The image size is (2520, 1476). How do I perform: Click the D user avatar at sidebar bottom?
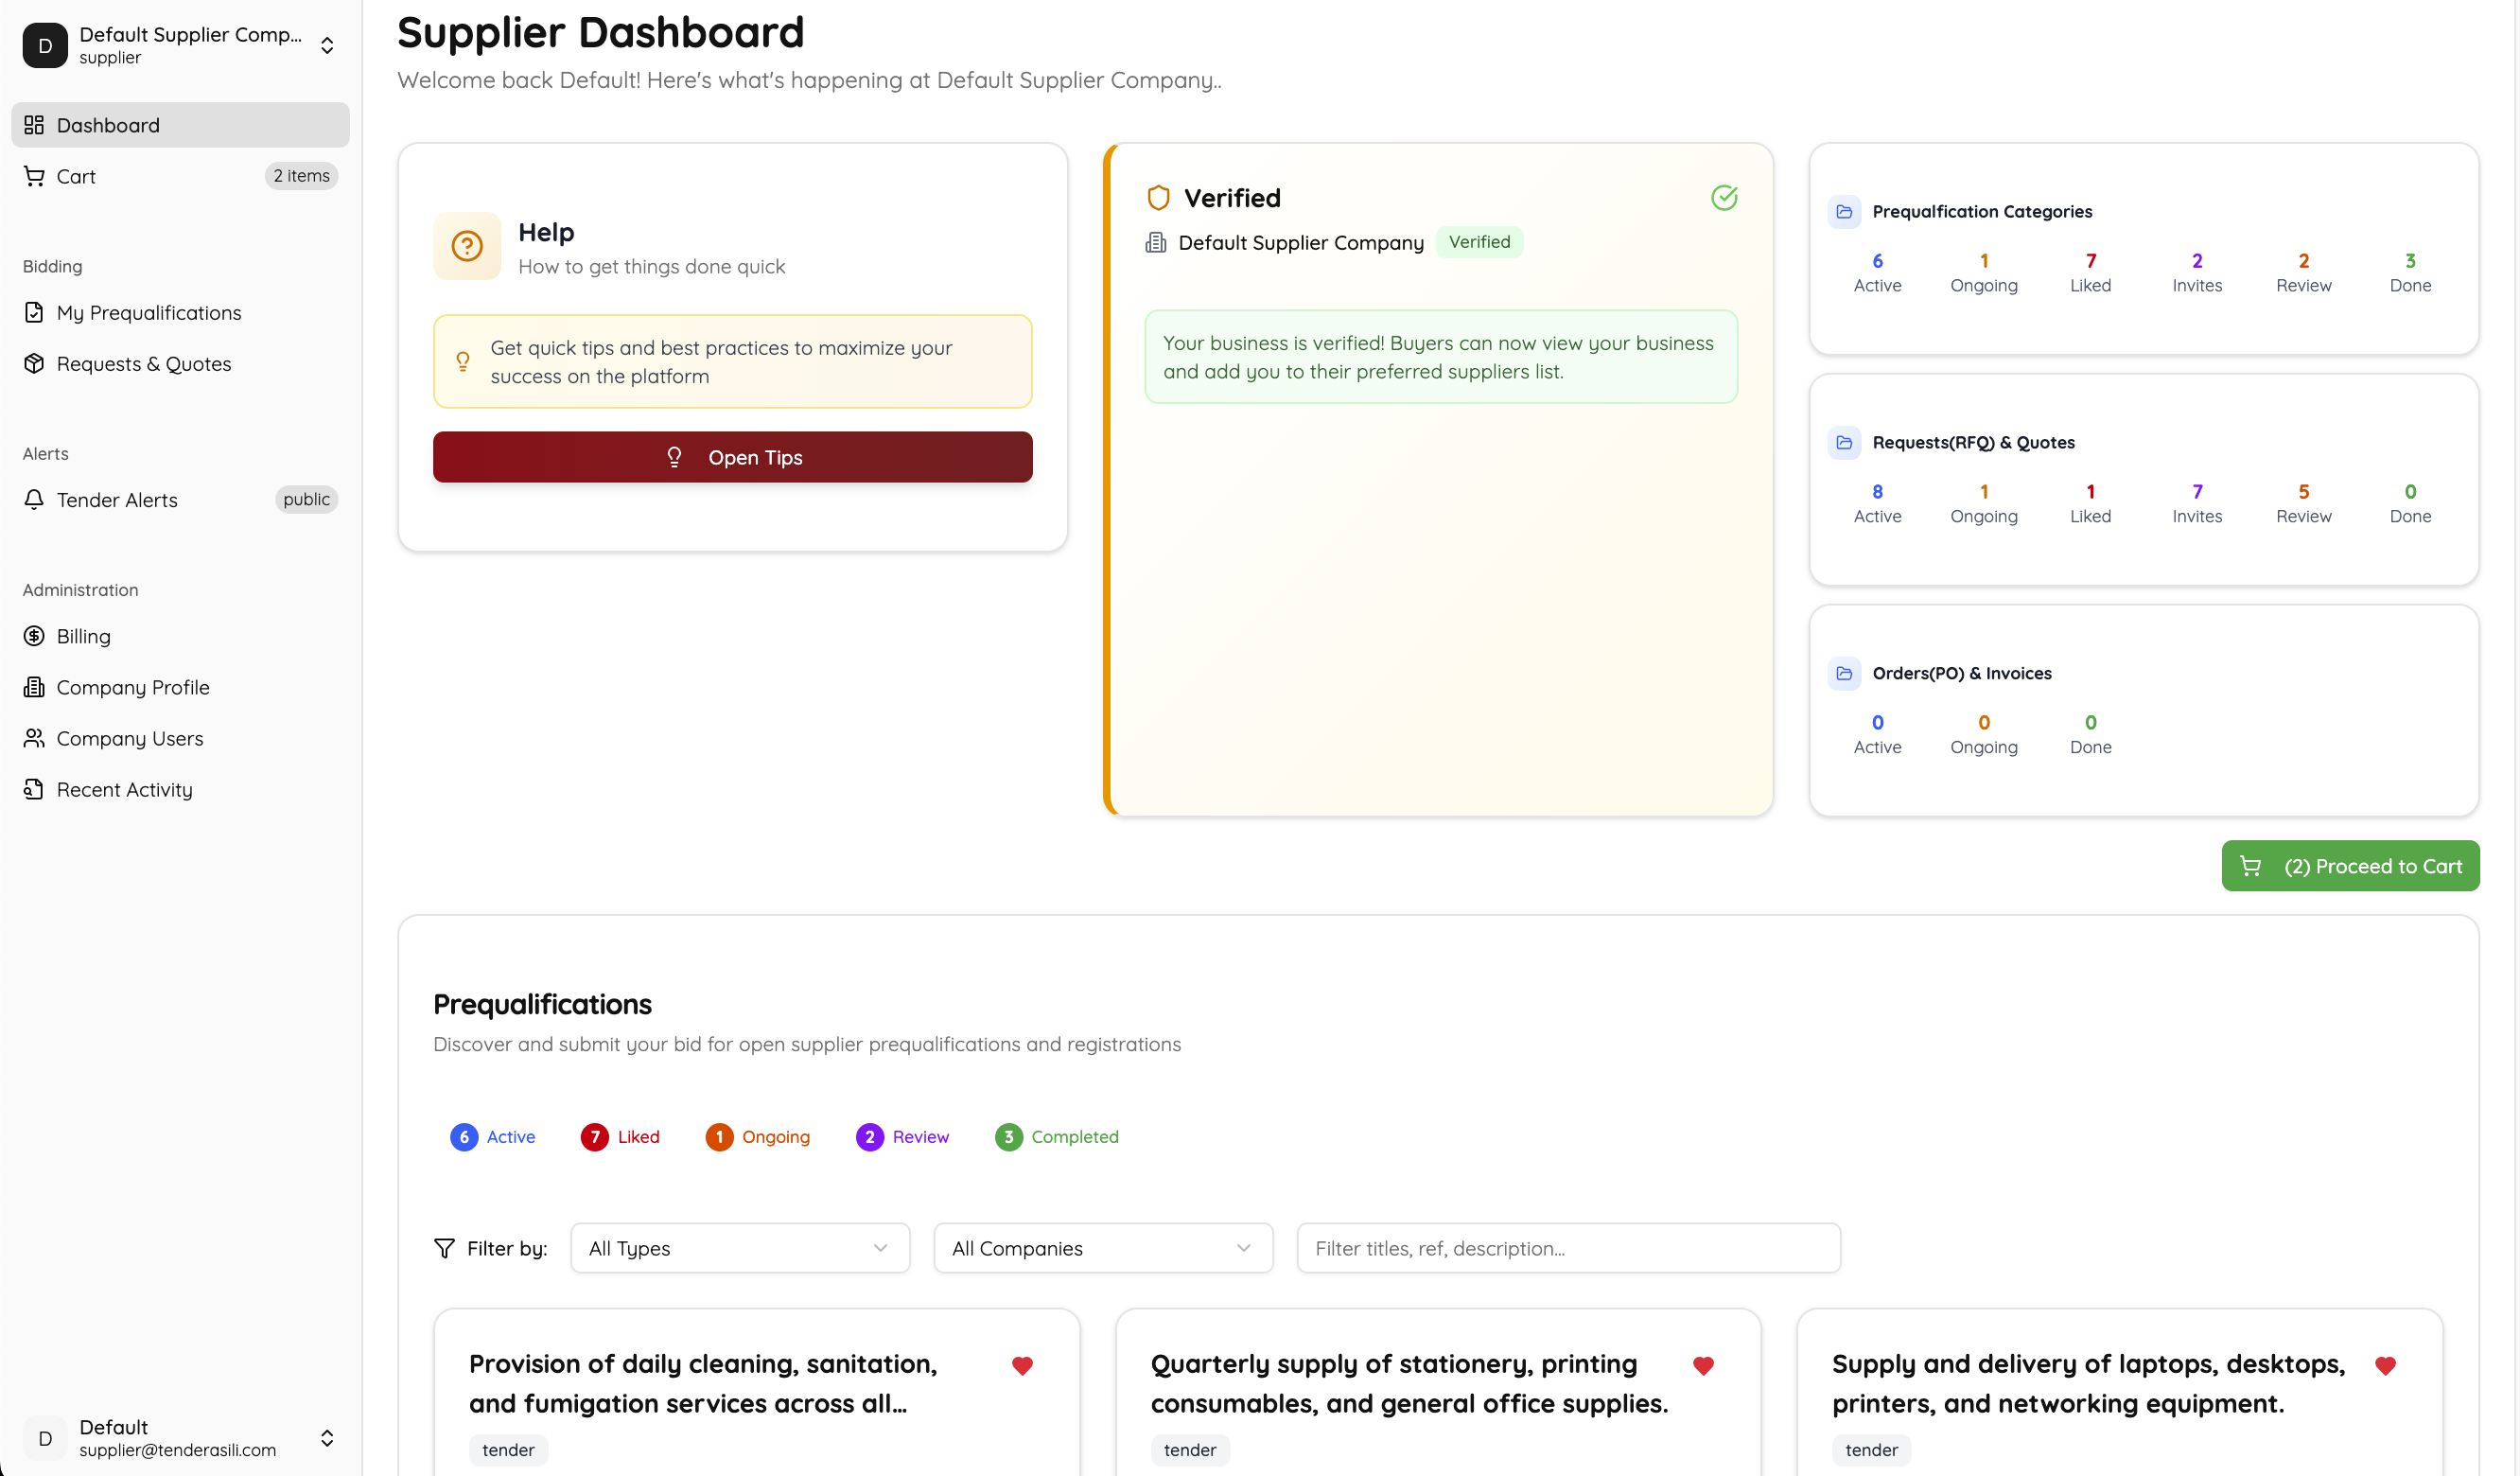coord(45,1438)
